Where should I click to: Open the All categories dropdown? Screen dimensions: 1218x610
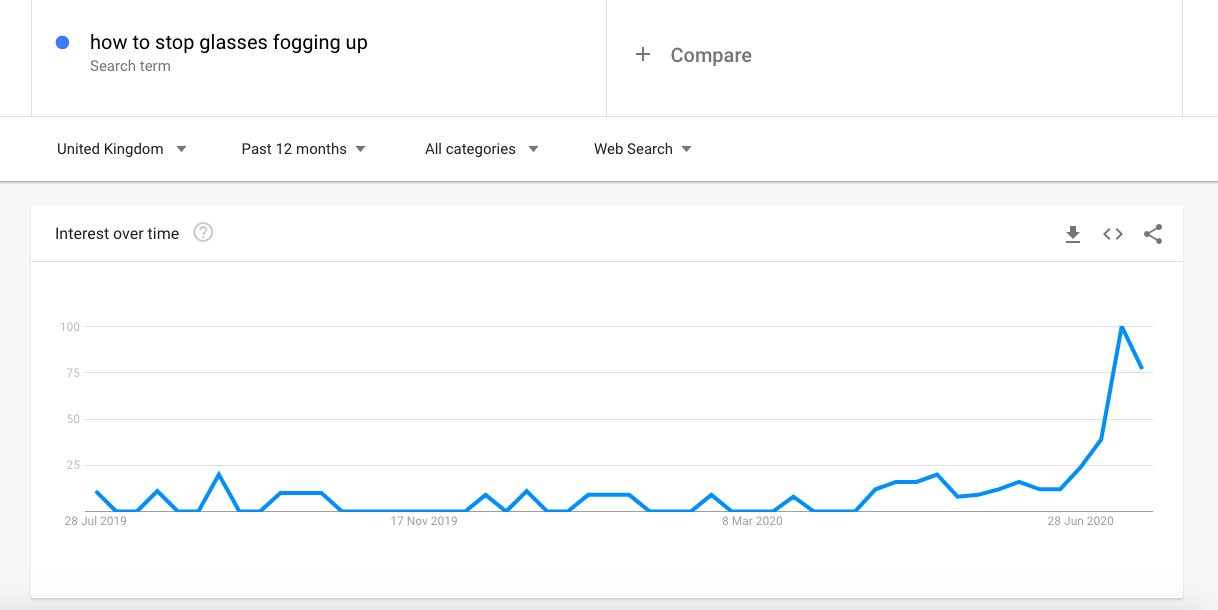tap(482, 149)
